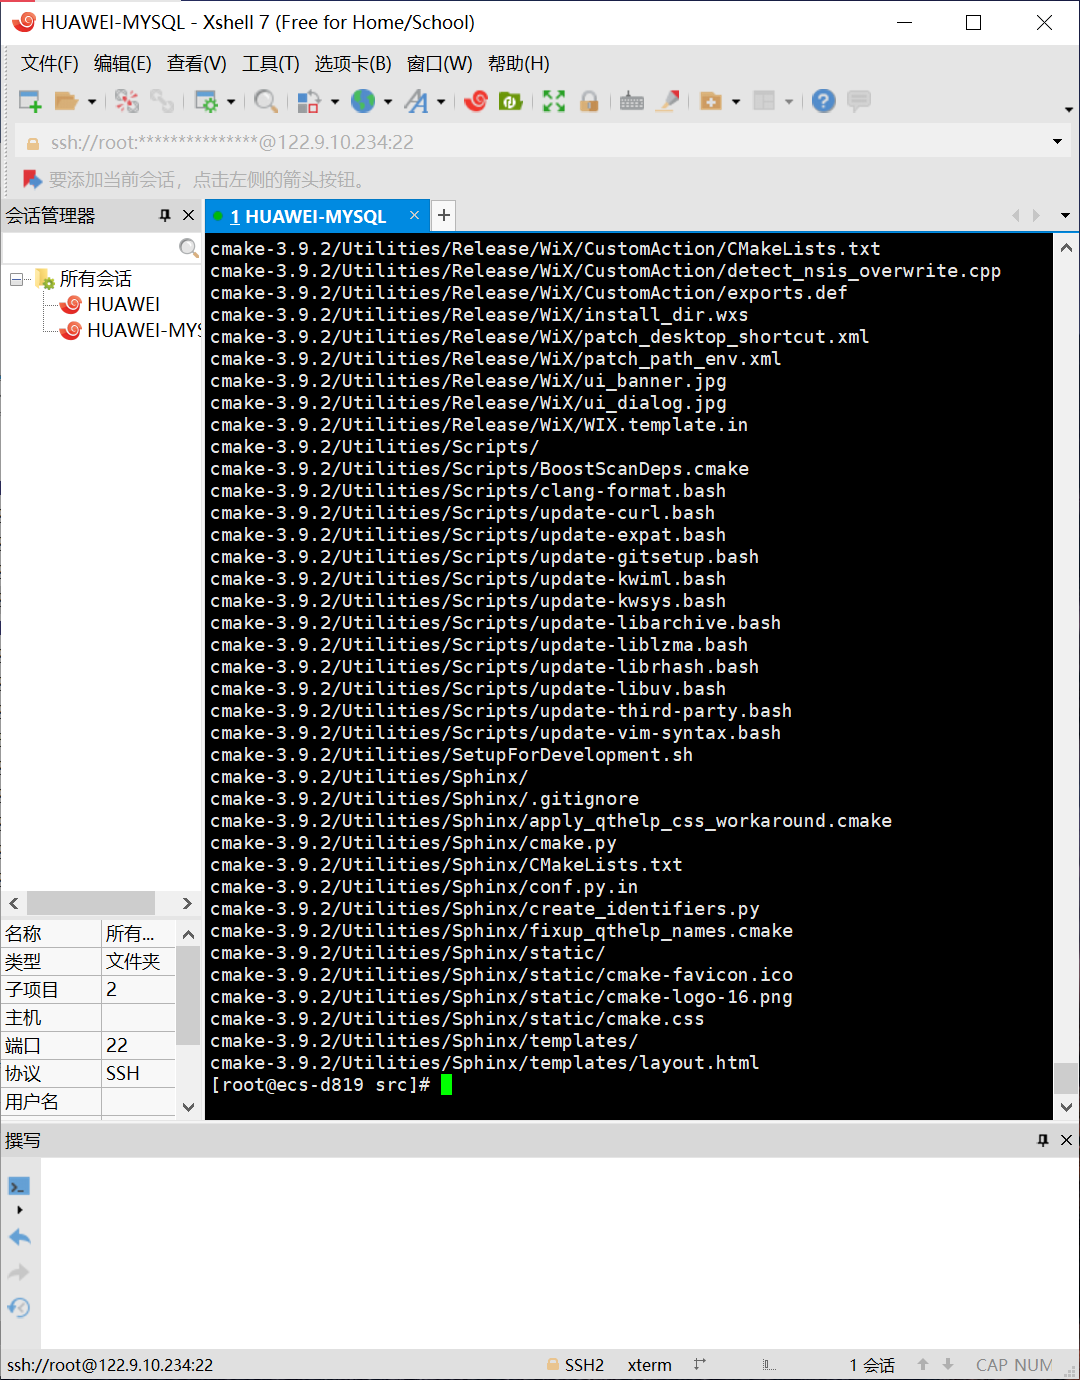Image resolution: width=1080 pixels, height=1380 pixels.
Task: Open the tab list dropdown arrow
Action: 1065,215
